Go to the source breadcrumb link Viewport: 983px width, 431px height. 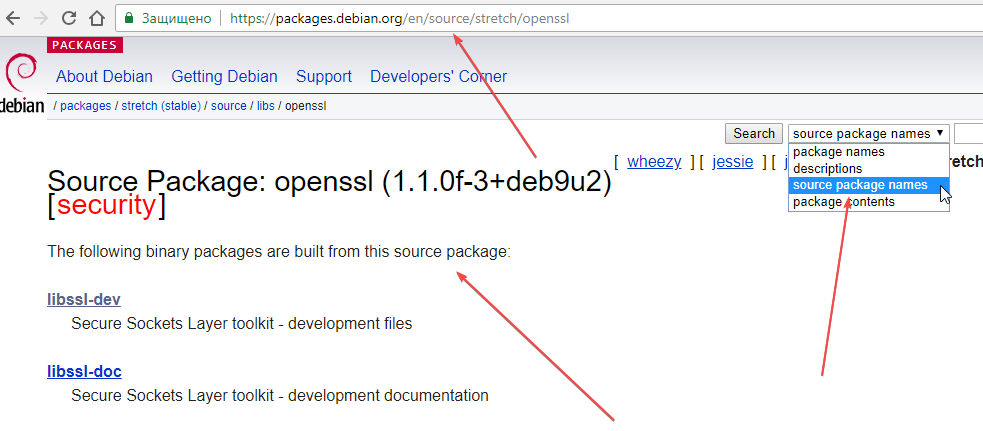click(228, 106)
